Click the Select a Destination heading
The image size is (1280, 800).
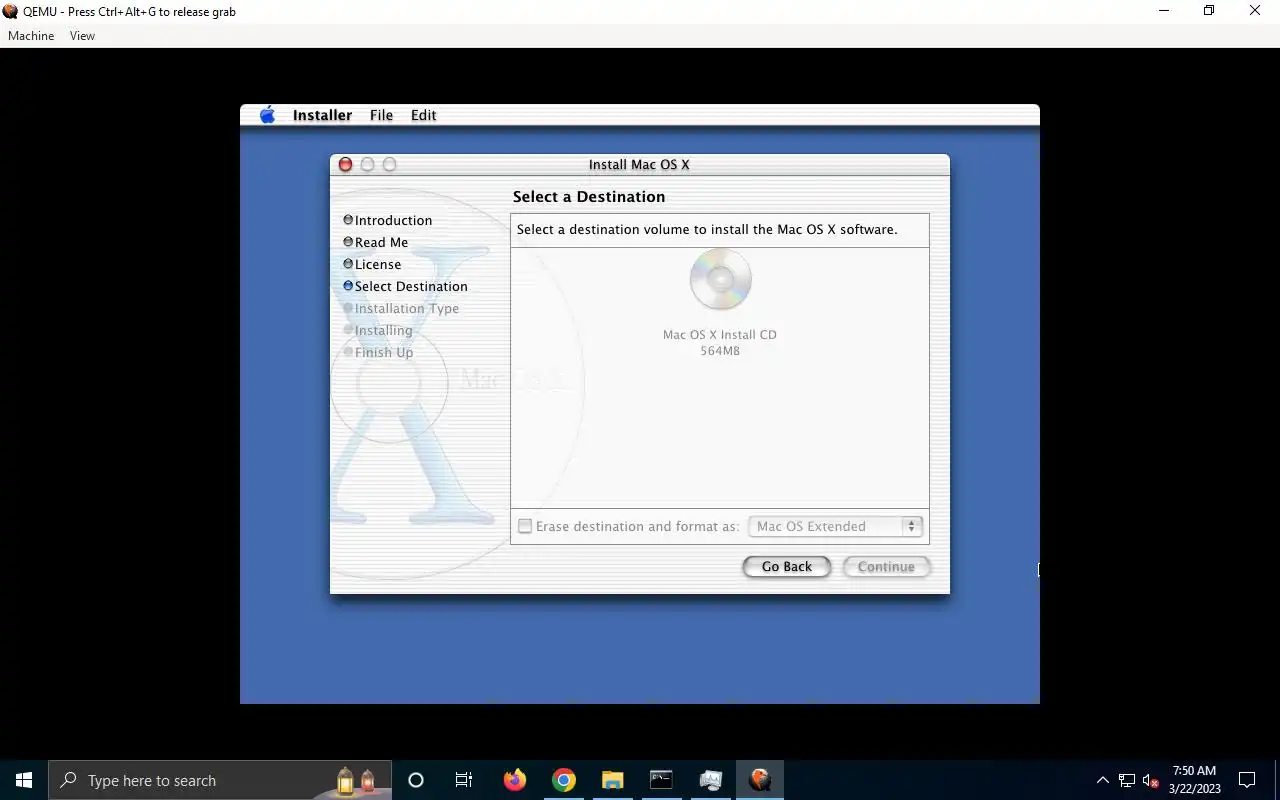[589, 197]
